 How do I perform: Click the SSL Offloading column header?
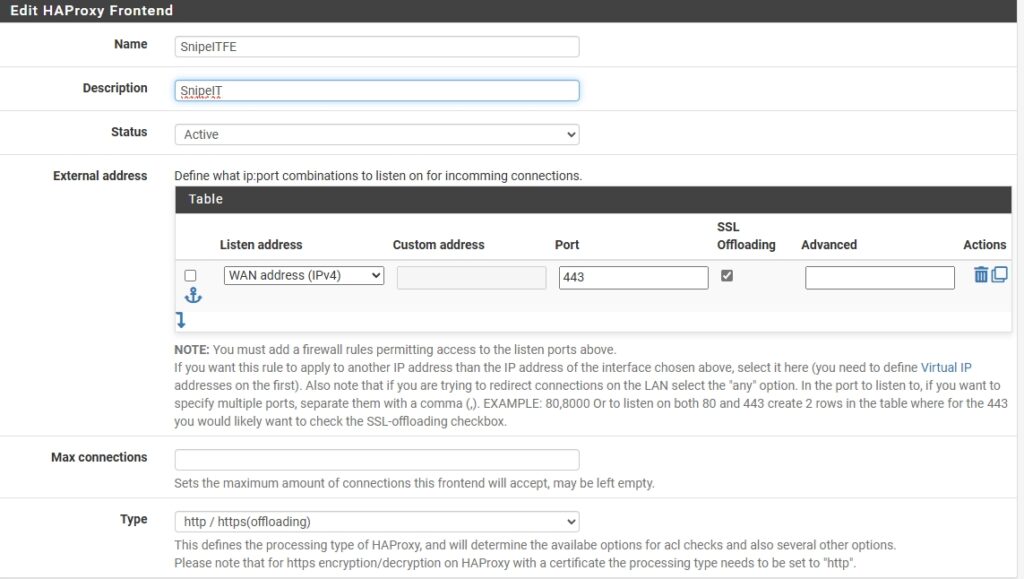point(746,236)
